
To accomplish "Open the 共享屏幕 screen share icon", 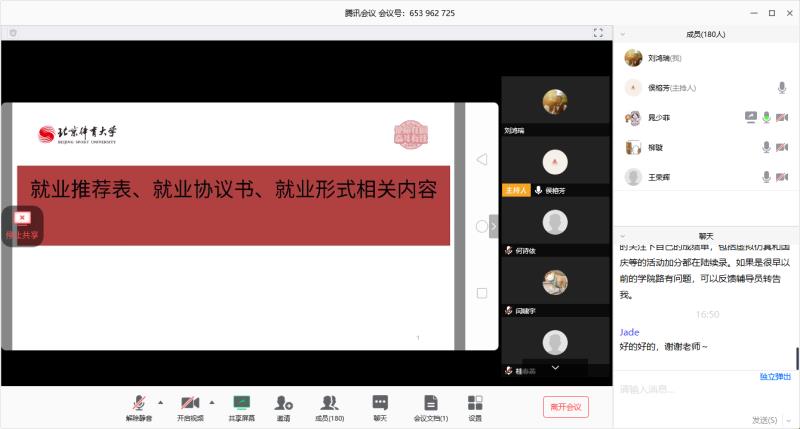I will (x=241, y=403).
